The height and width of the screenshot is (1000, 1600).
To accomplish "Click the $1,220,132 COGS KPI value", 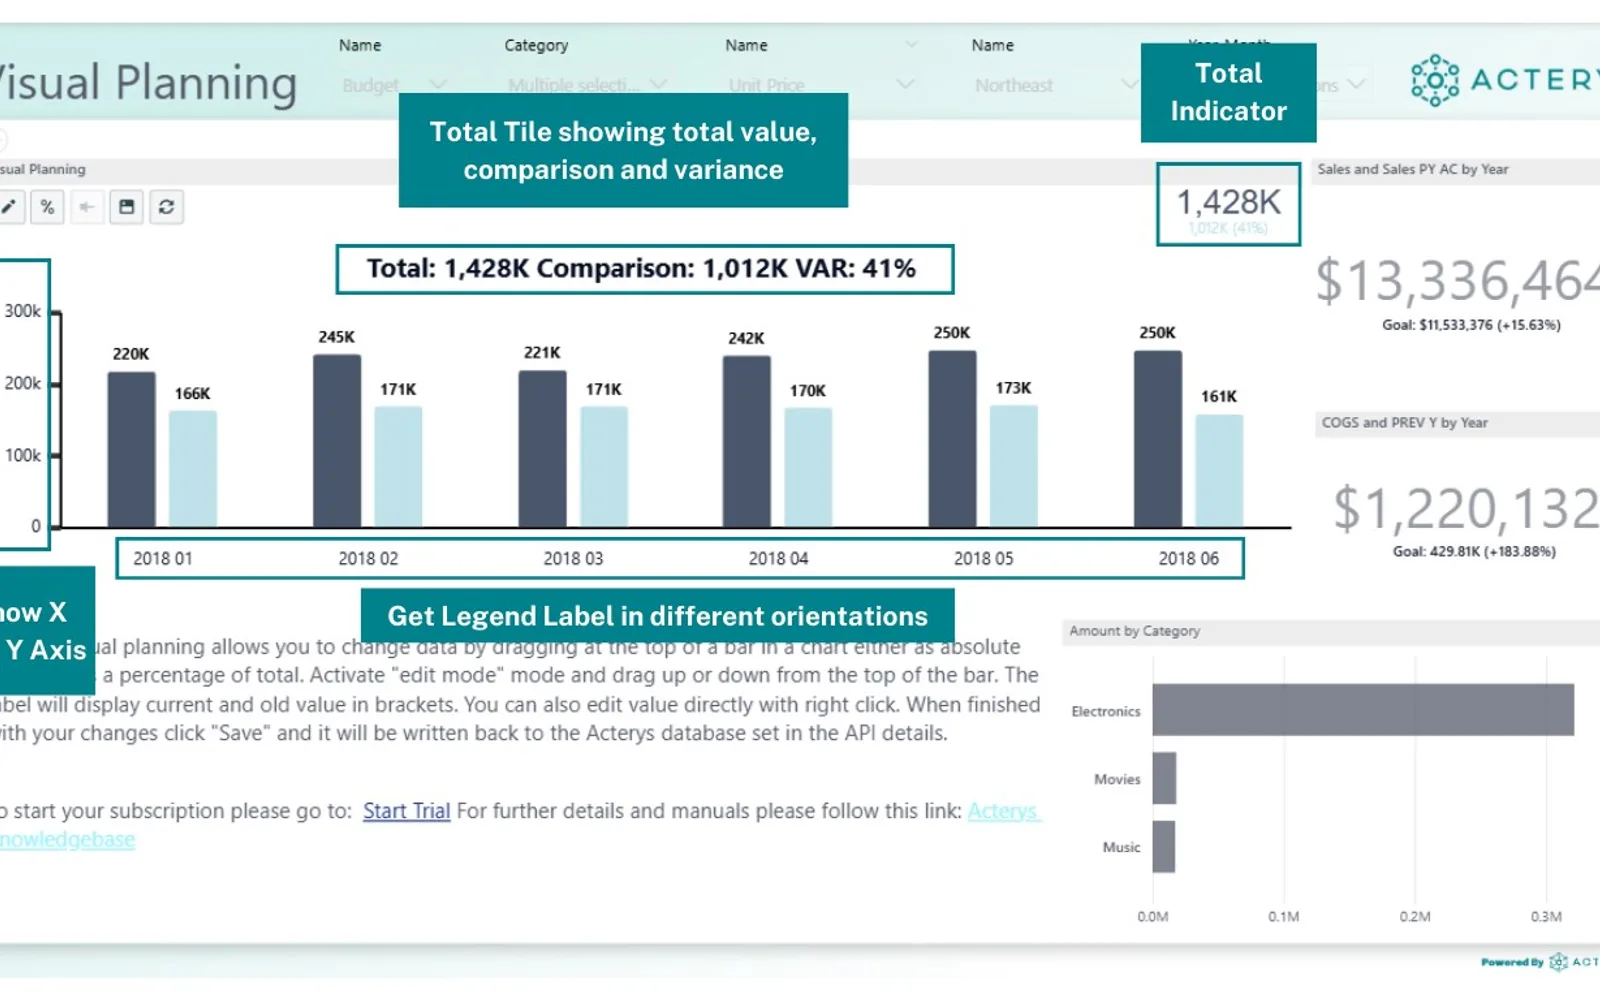I will click(x=1466, y=508).
